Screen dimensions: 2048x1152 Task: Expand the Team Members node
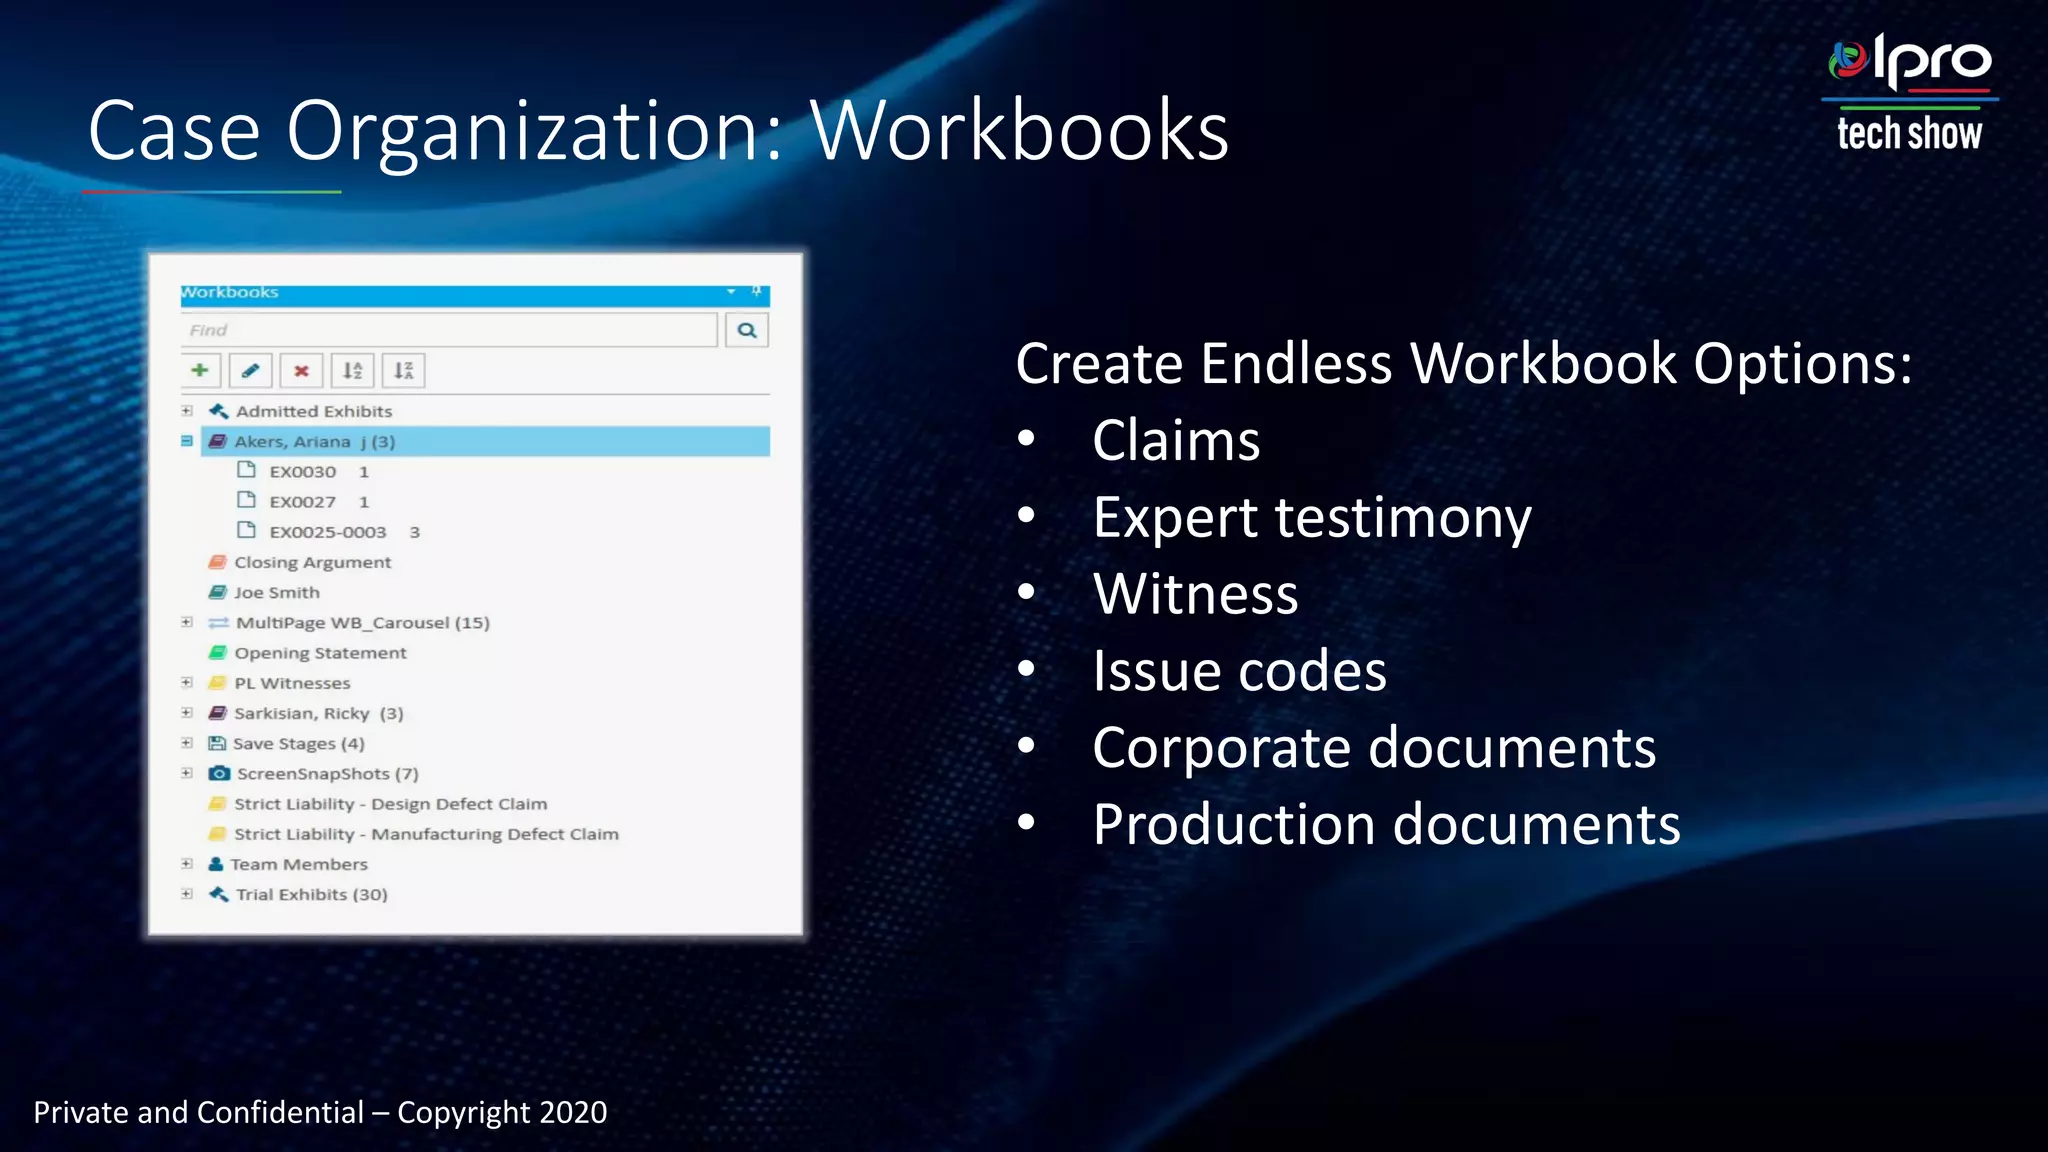tap(187, 864)
